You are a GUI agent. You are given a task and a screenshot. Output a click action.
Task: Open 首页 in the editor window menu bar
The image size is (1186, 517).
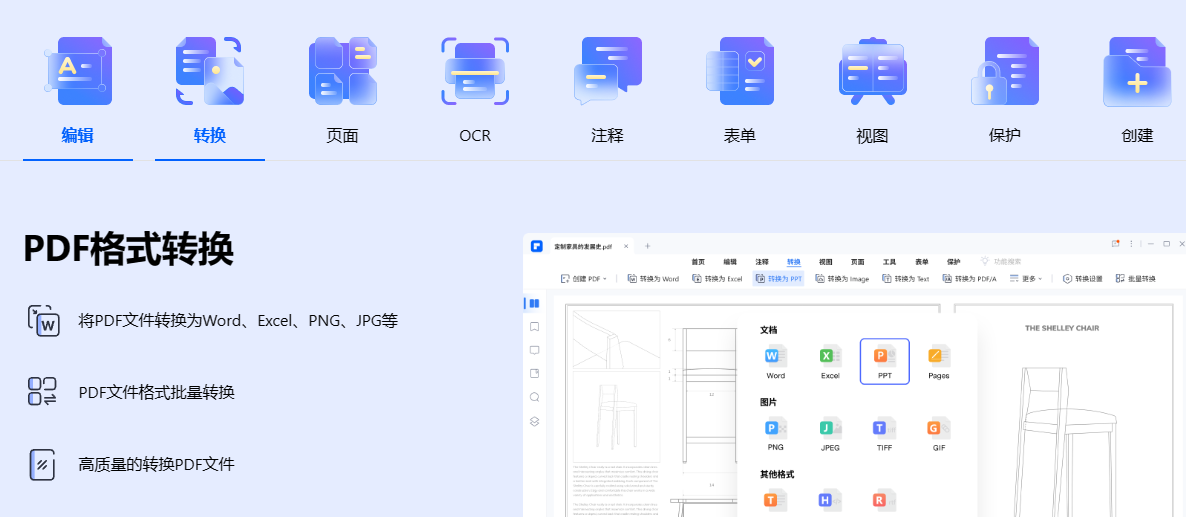click(x=697, y=262)
